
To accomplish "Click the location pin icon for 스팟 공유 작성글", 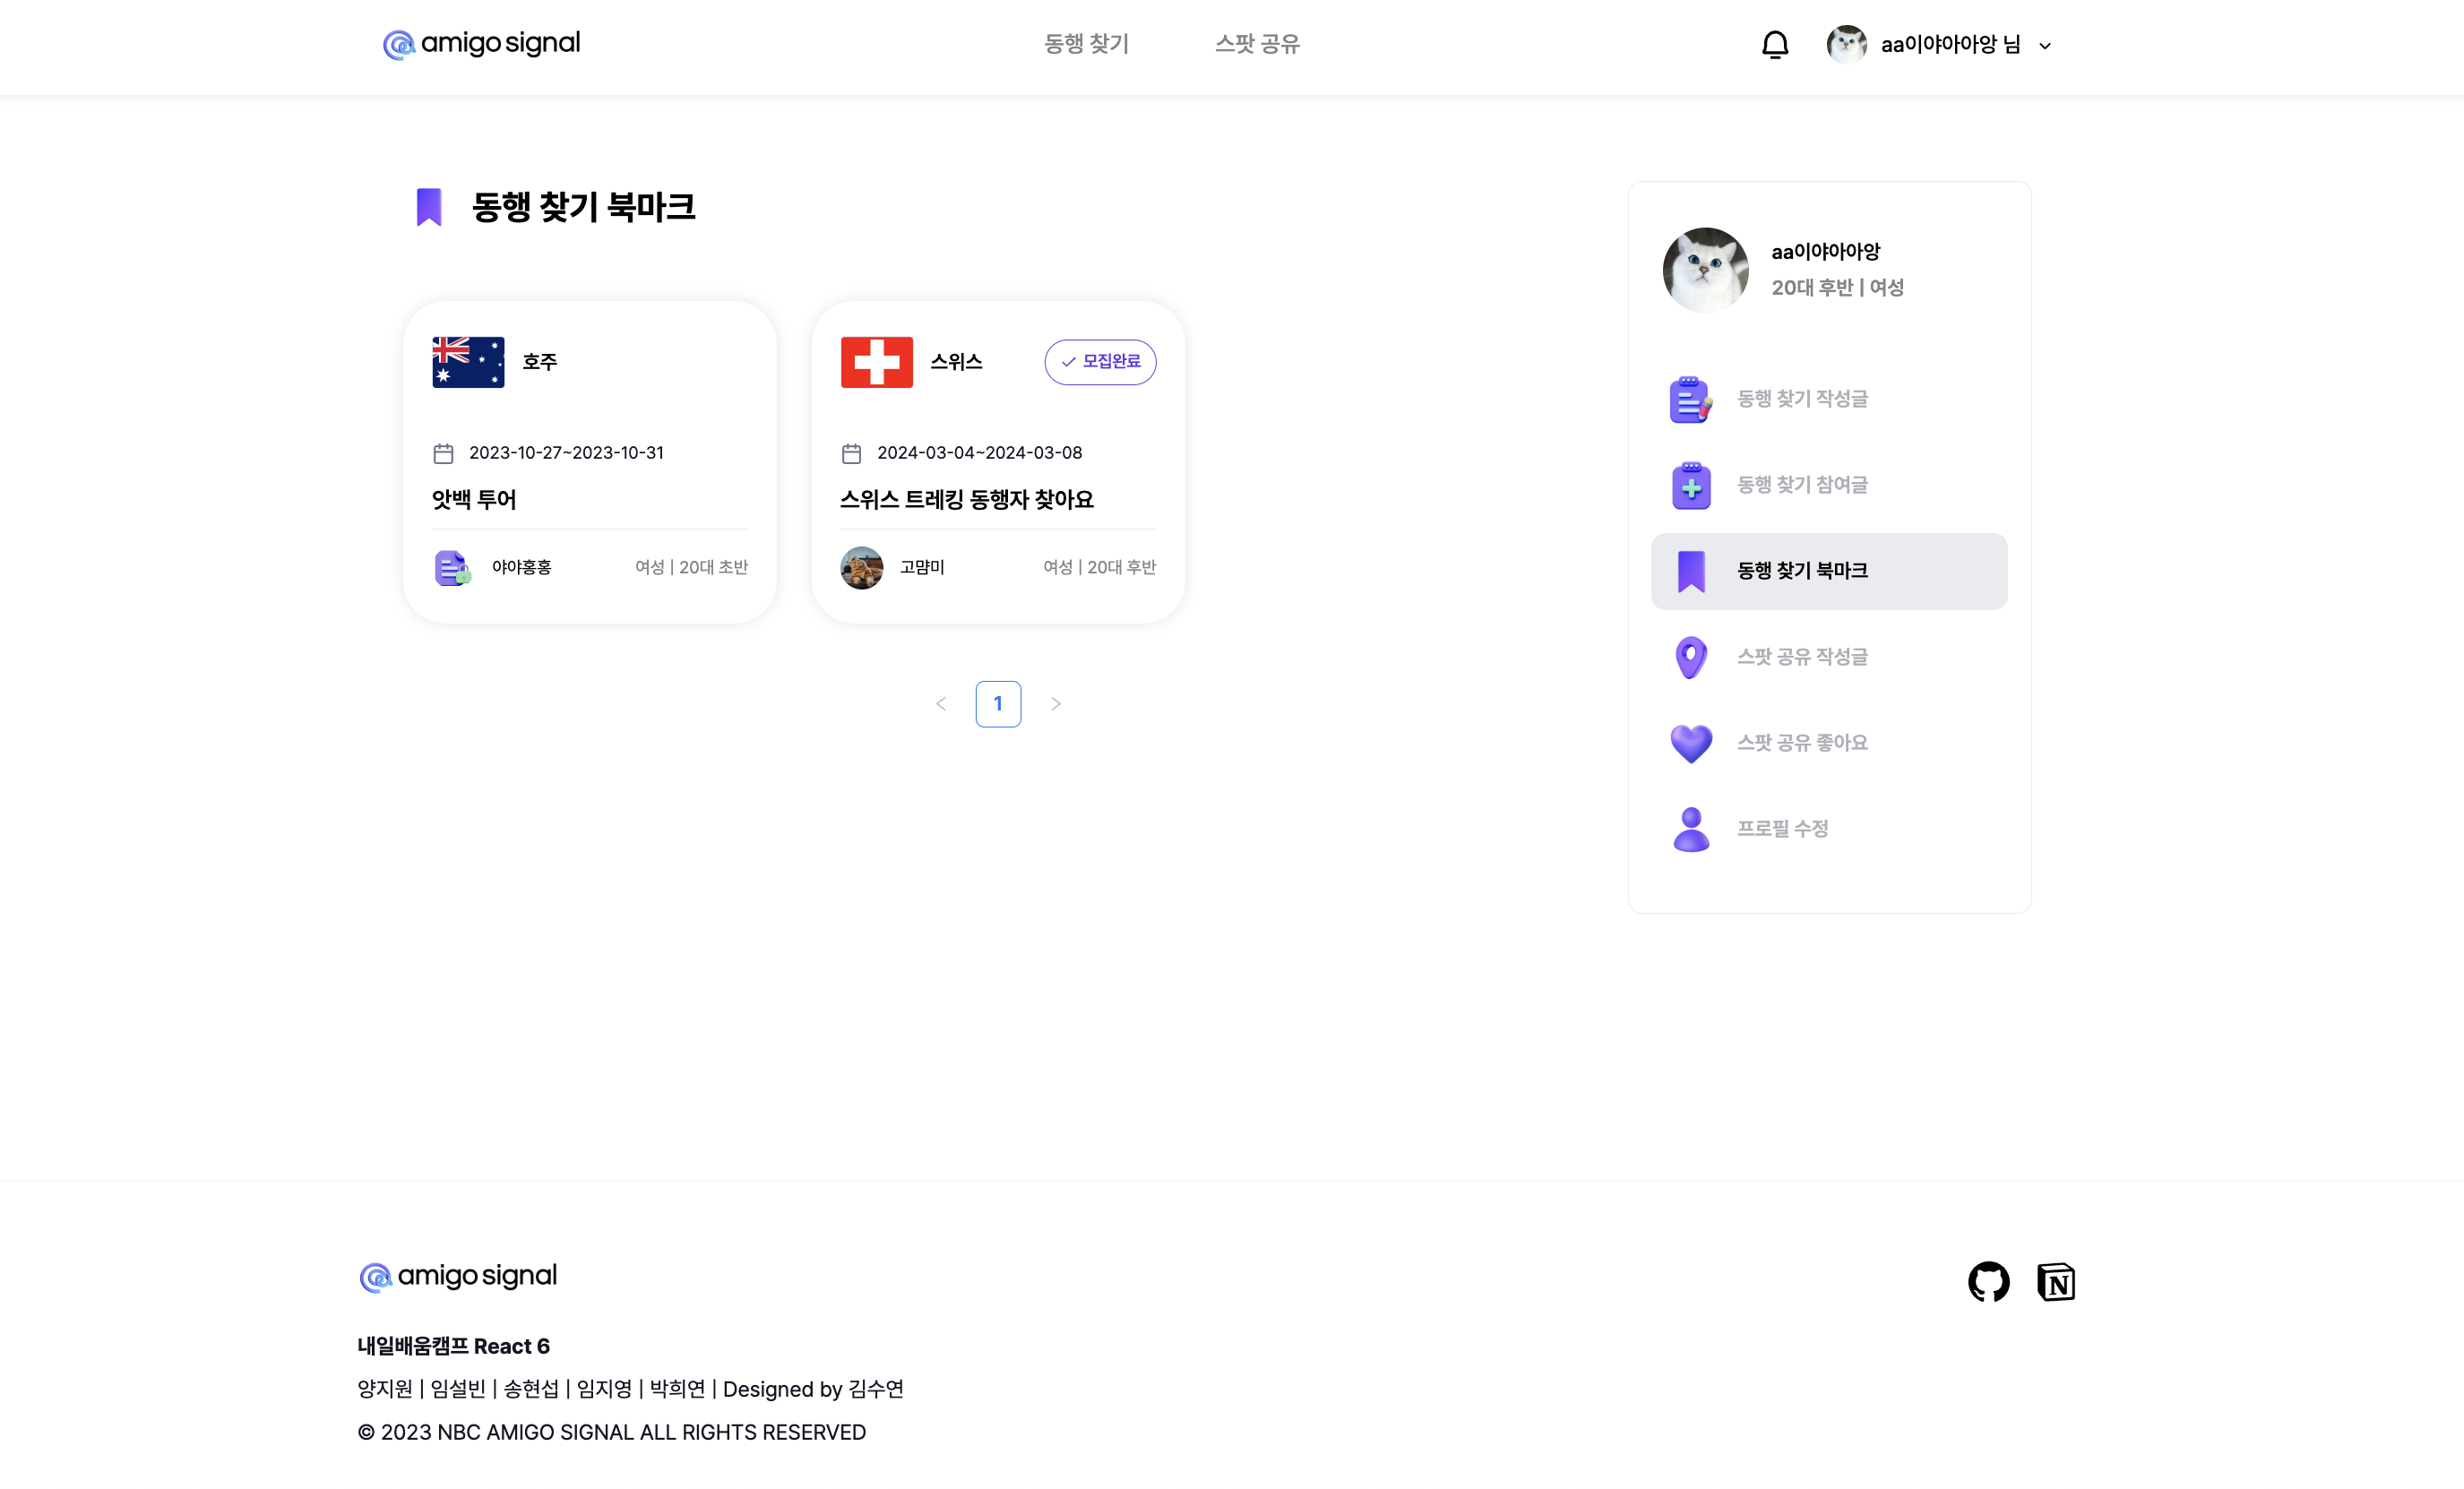I will coord(1690,656).
